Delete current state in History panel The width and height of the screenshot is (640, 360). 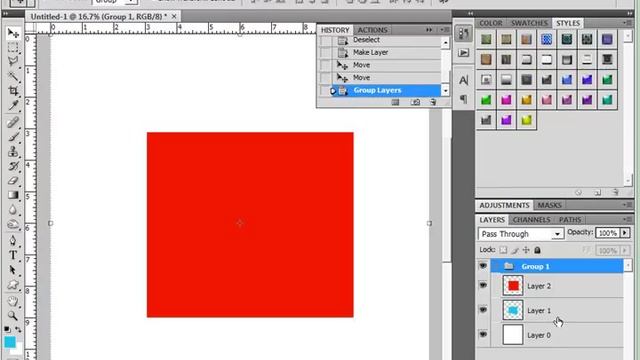tap(433, 102)
